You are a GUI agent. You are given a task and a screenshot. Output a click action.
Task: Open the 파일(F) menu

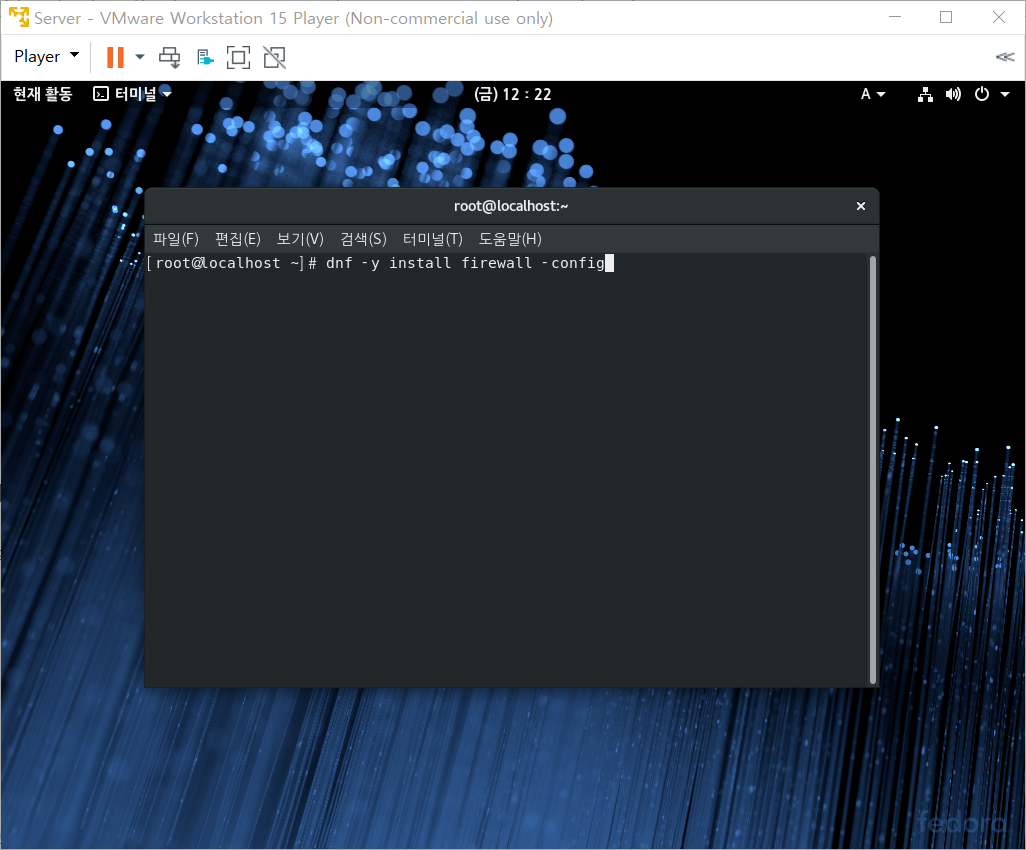coord(175,239)
